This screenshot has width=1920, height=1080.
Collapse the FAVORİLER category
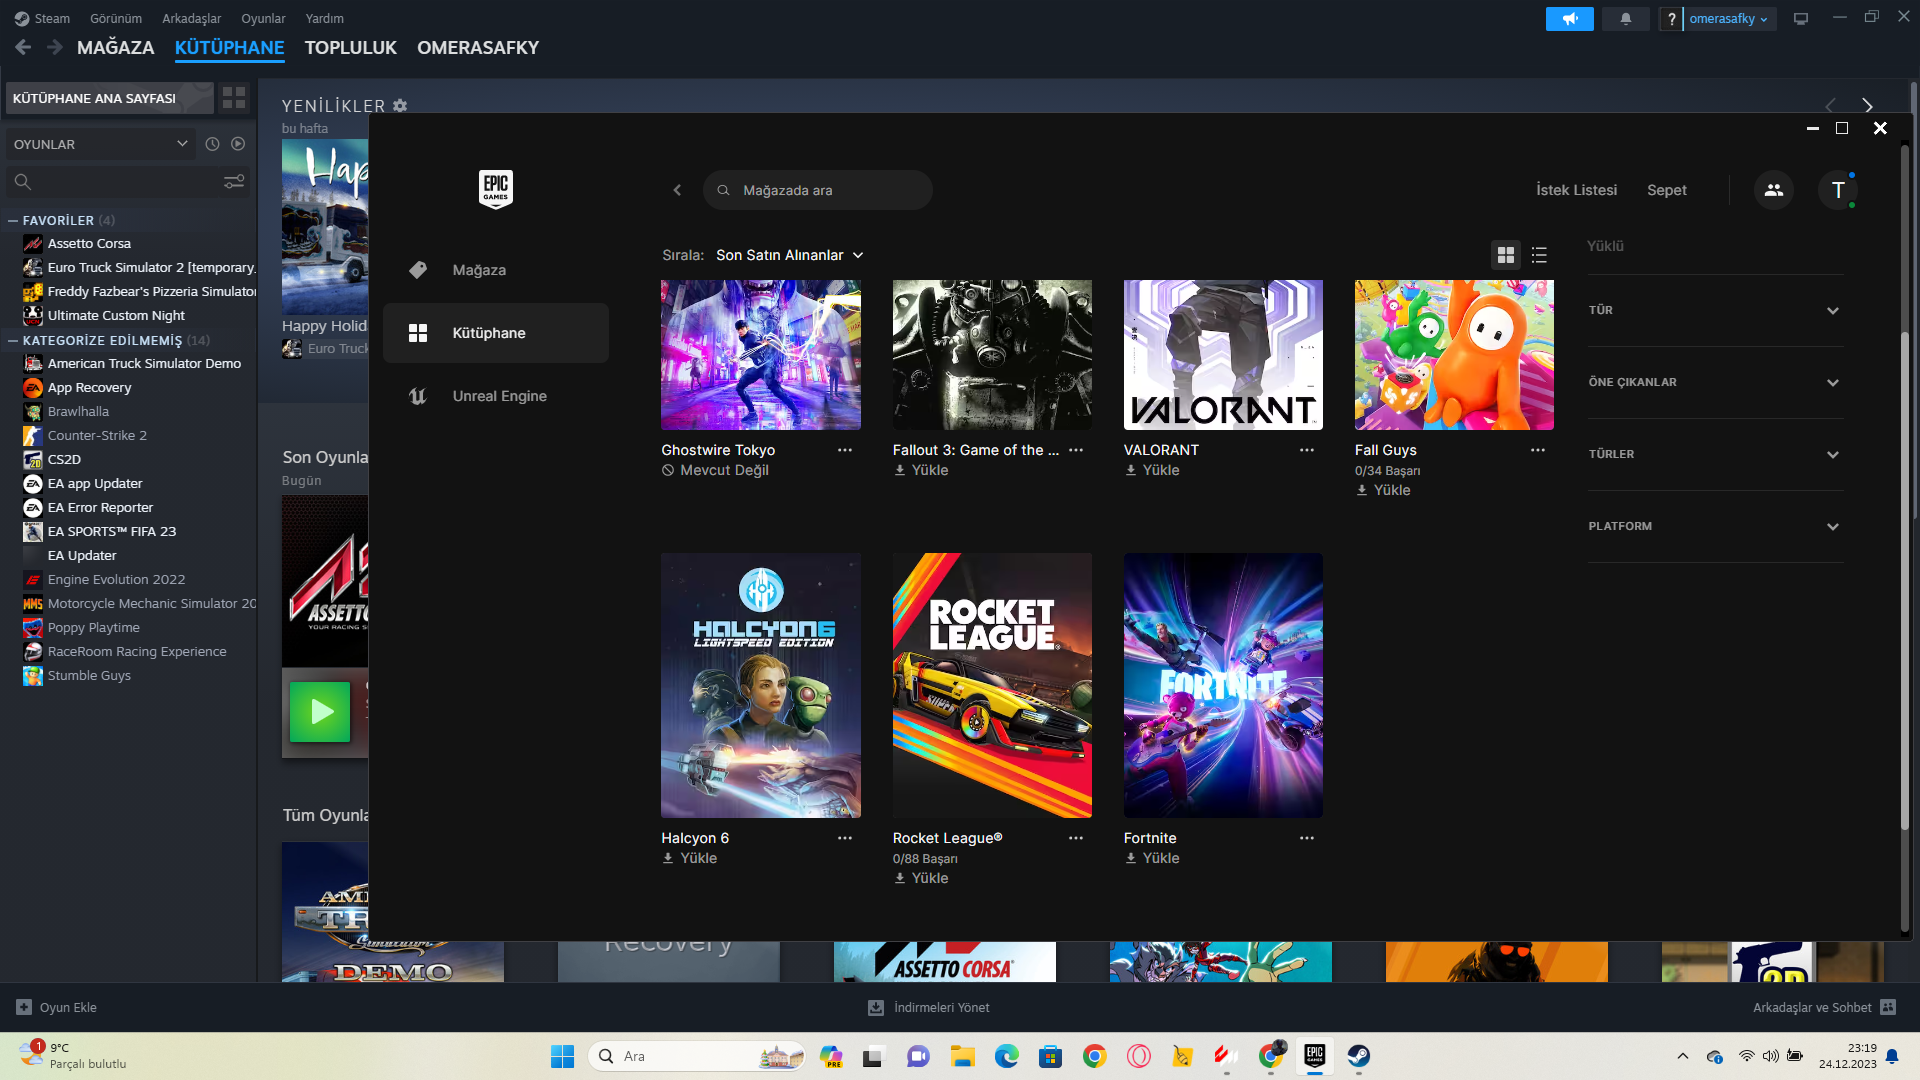click(13, 220)
